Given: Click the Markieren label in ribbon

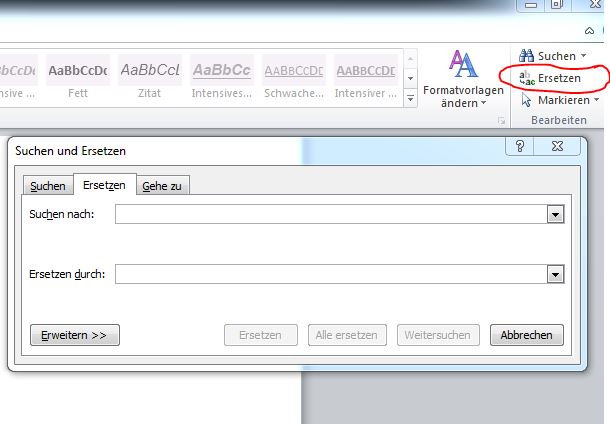Looking at the screenshot, I should [564, 100].
